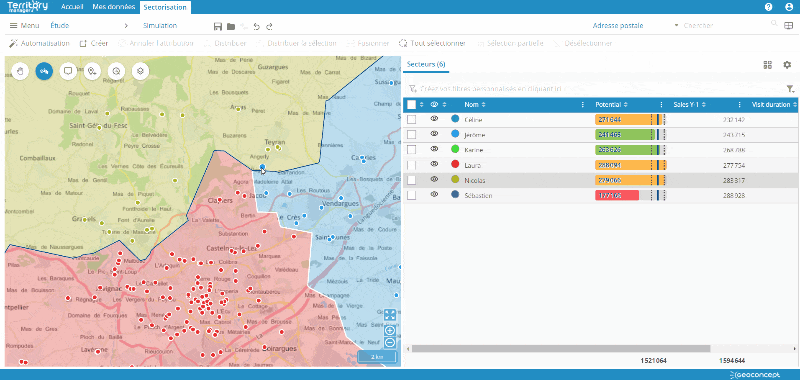This screenshot has height=380, width=800.
Task: Click the add location pin map tool
Action: click(92, 71)
